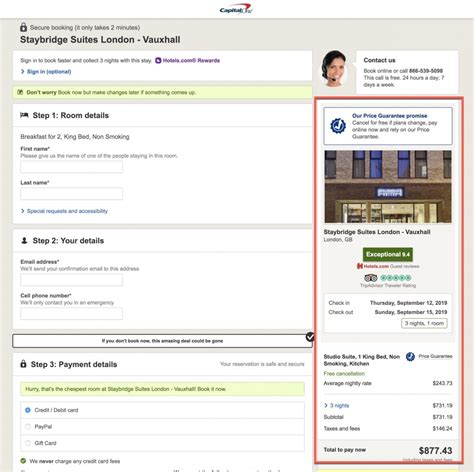
Task: Click the Price Guarantee promise badge icon
Action: point(338,126)
